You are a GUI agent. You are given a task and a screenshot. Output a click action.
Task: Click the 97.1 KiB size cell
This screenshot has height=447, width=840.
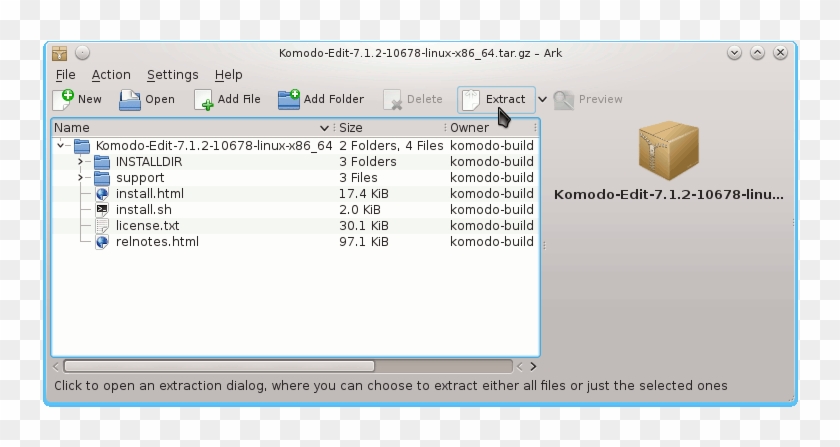pos(364,242)
